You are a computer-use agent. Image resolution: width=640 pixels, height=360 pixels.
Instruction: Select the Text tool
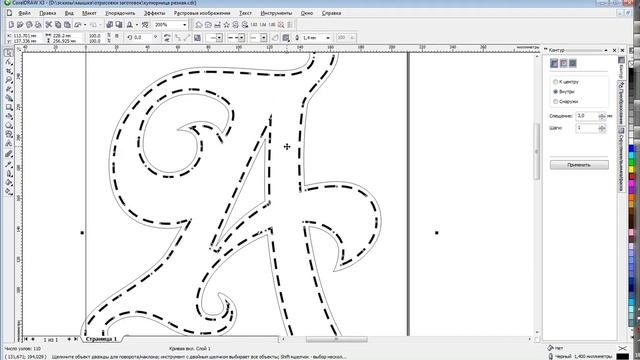(x=9, y=144)
